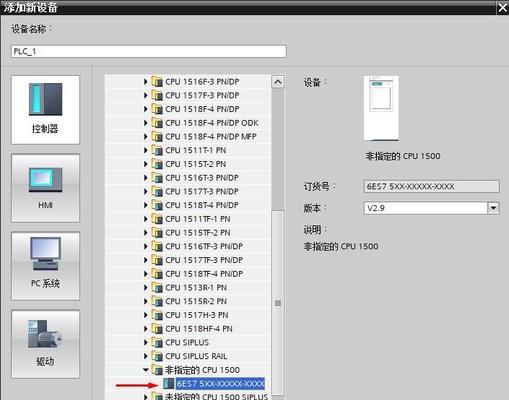The width and height of the screenshot is (509, 400).
Task: Select the PC 系统 category button
Action: (x=46, y=266)
